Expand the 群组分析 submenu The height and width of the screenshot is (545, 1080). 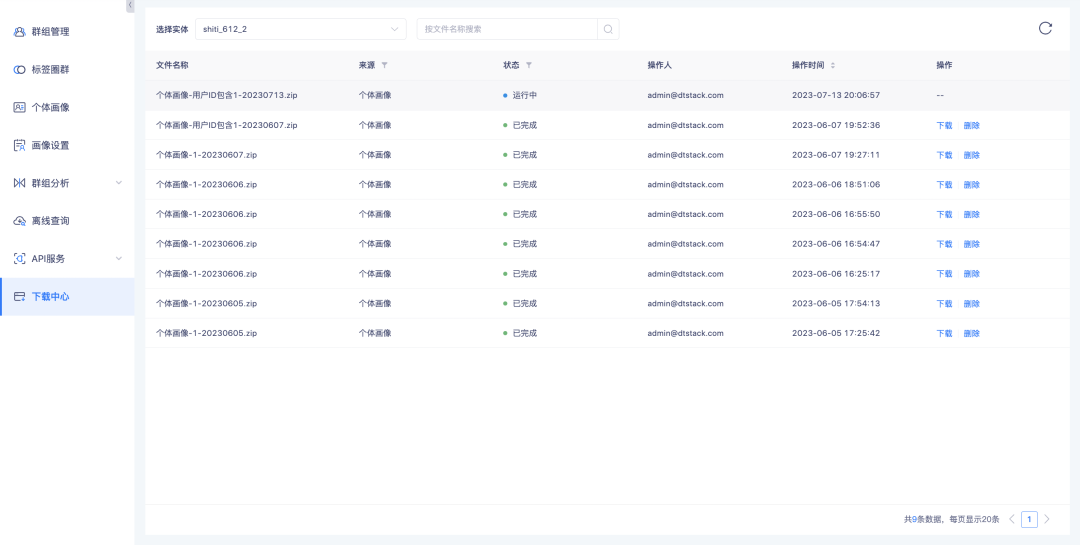[x=119, y=183]
